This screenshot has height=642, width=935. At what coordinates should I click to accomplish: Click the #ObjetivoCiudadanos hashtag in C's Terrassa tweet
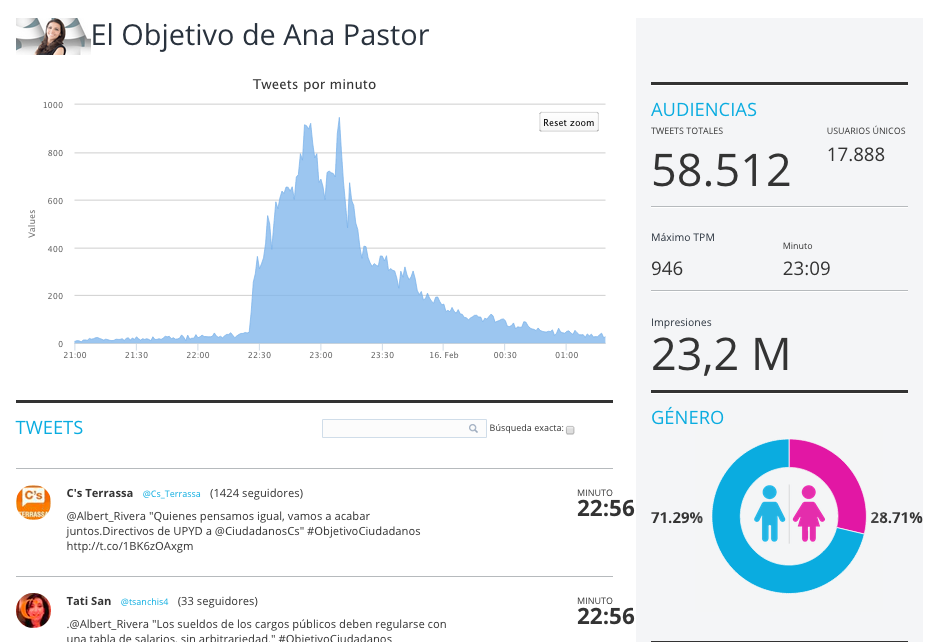click(364, 531)
